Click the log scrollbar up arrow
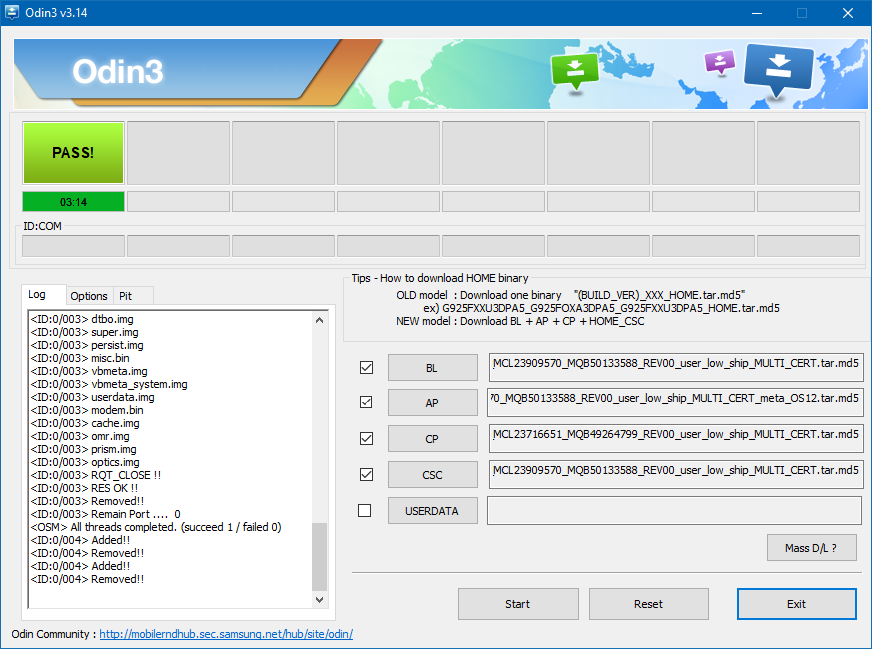Viewport: 872px width, 649px height. 319,320
